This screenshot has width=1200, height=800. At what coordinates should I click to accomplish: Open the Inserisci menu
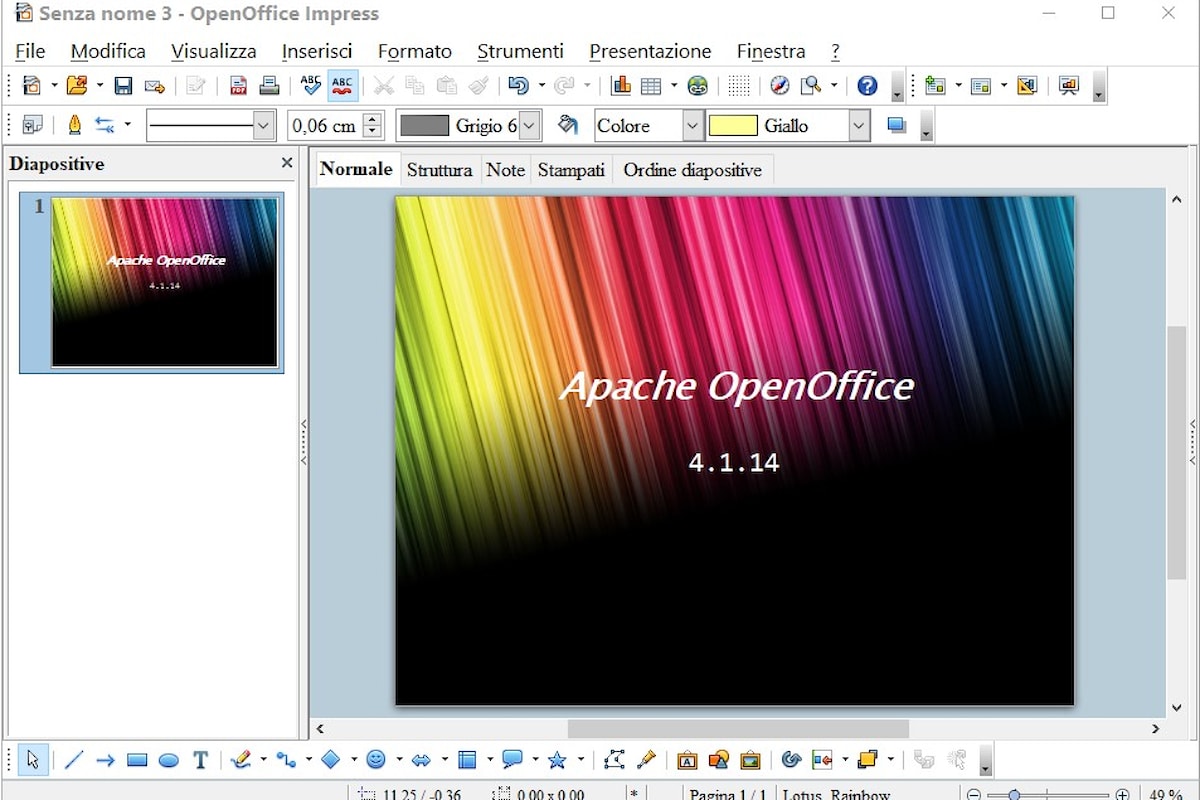(317, 51)
